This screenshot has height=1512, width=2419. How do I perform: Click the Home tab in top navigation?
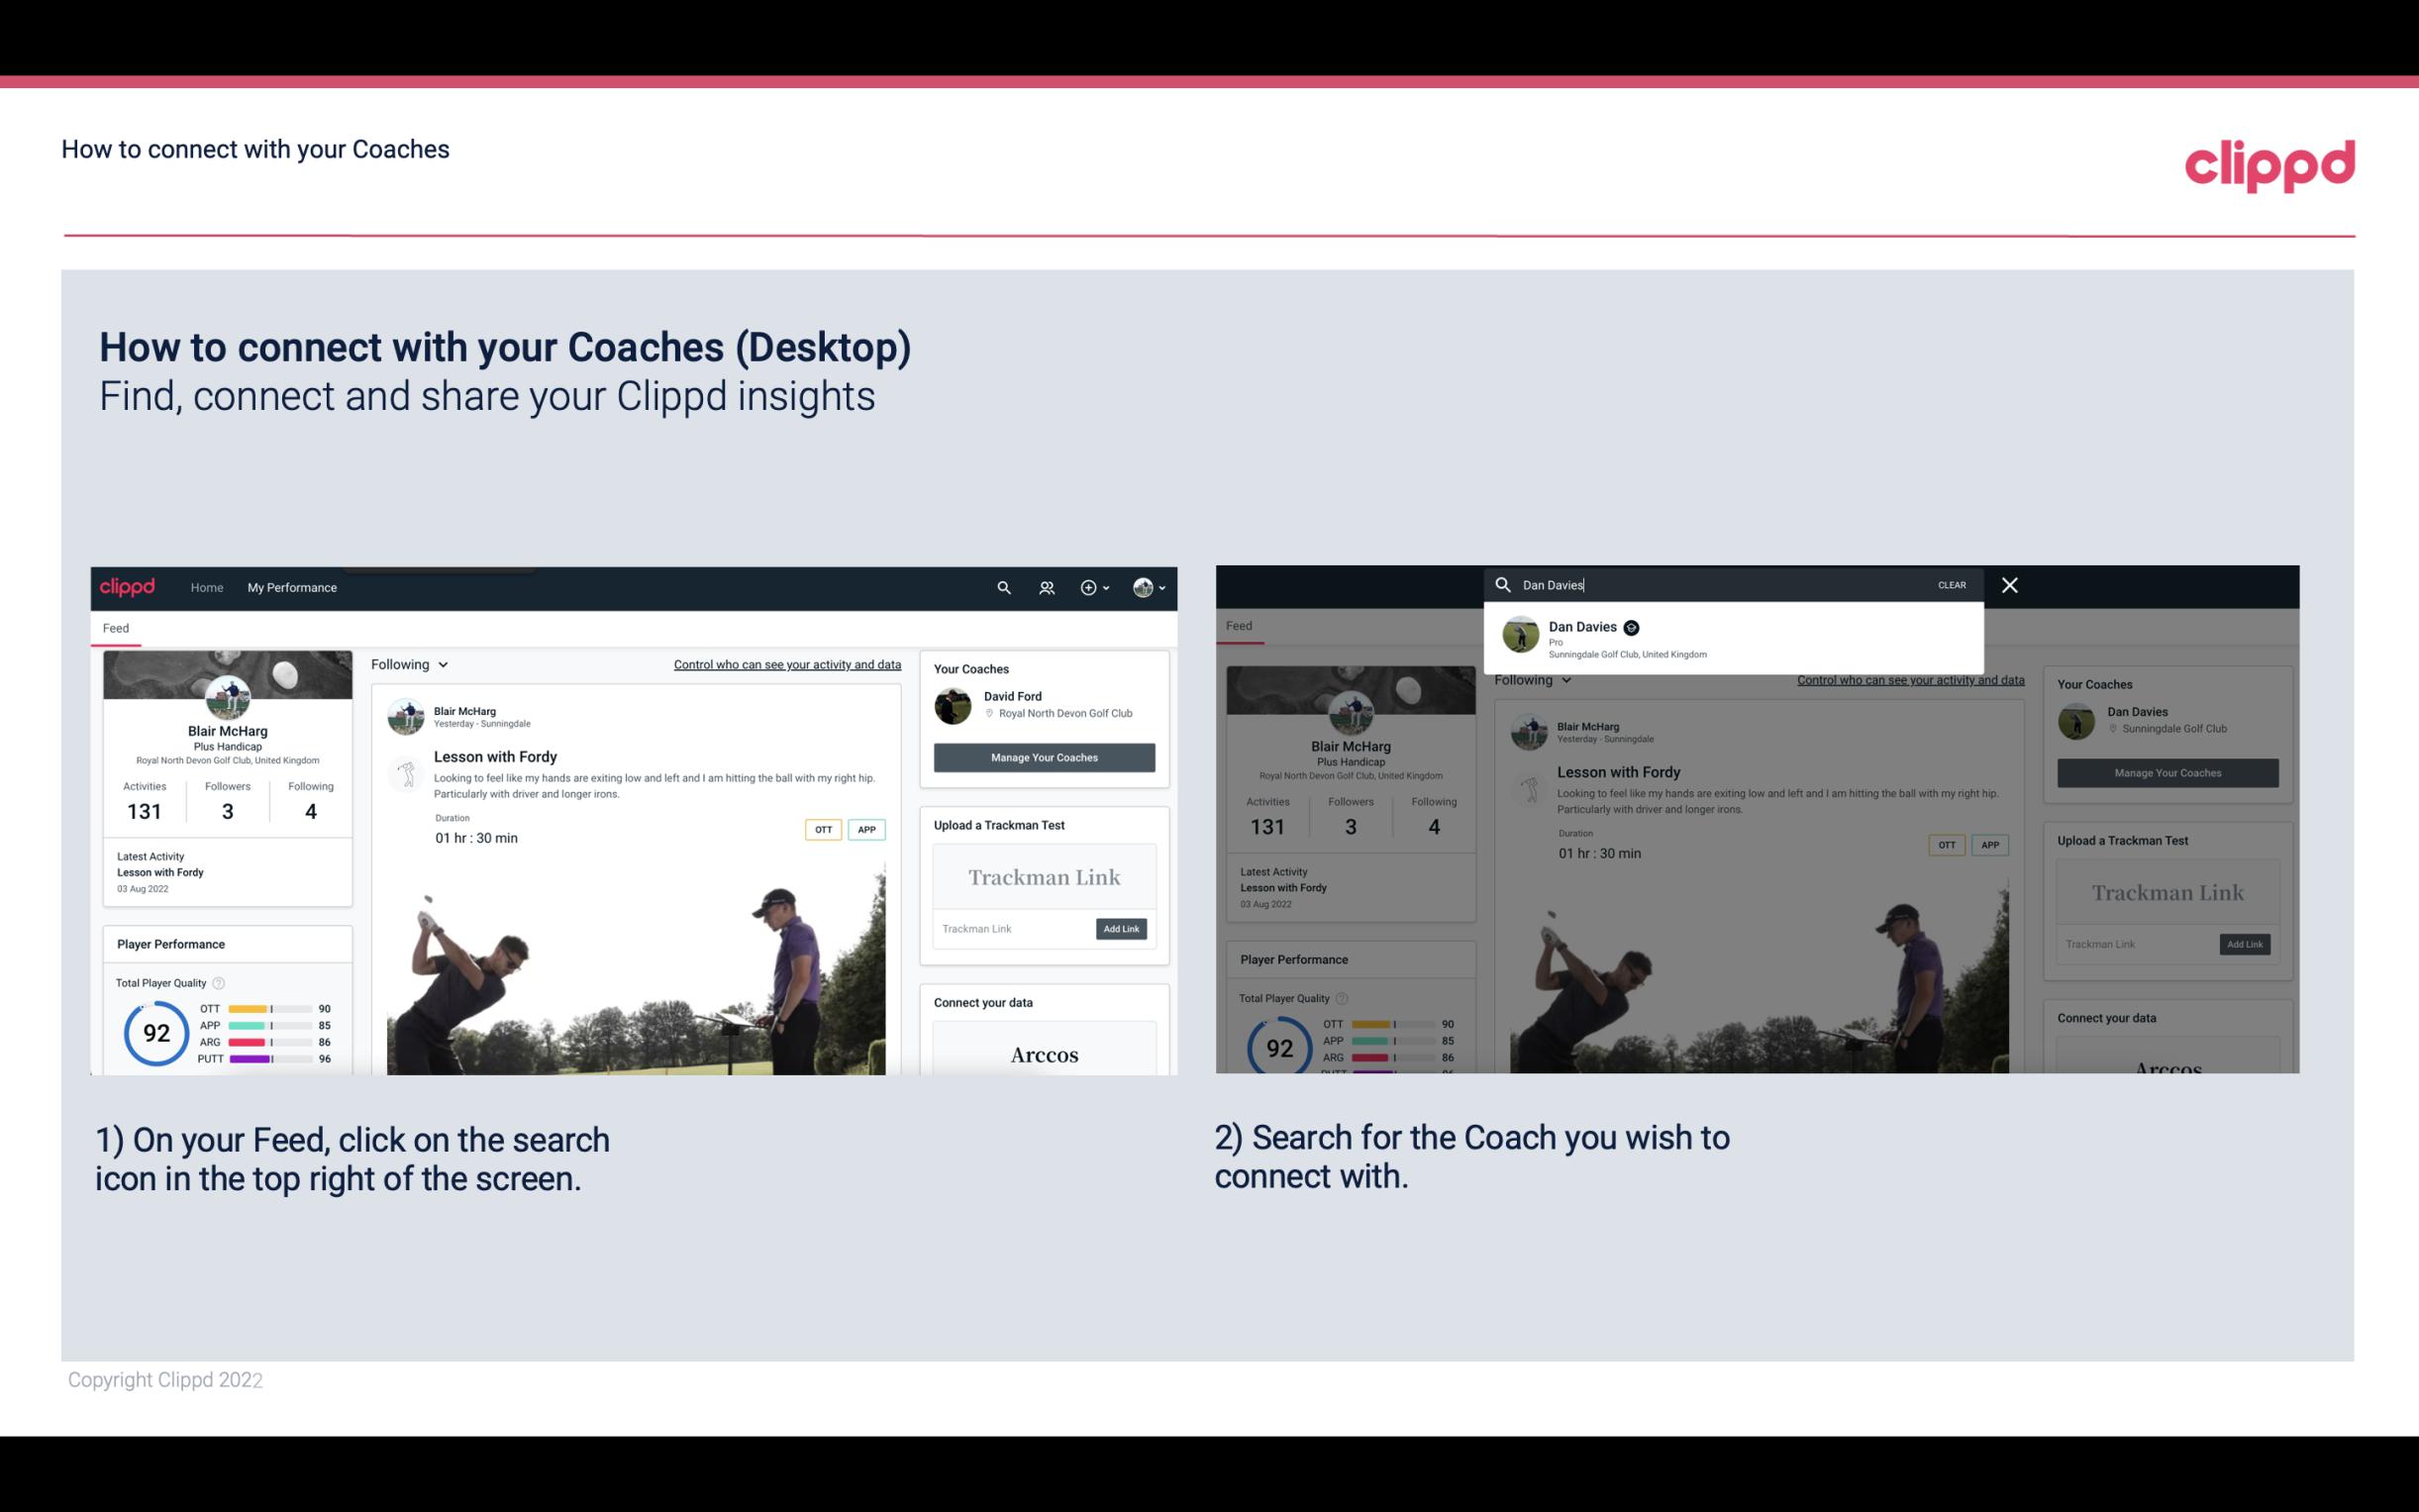pos(207,587)
